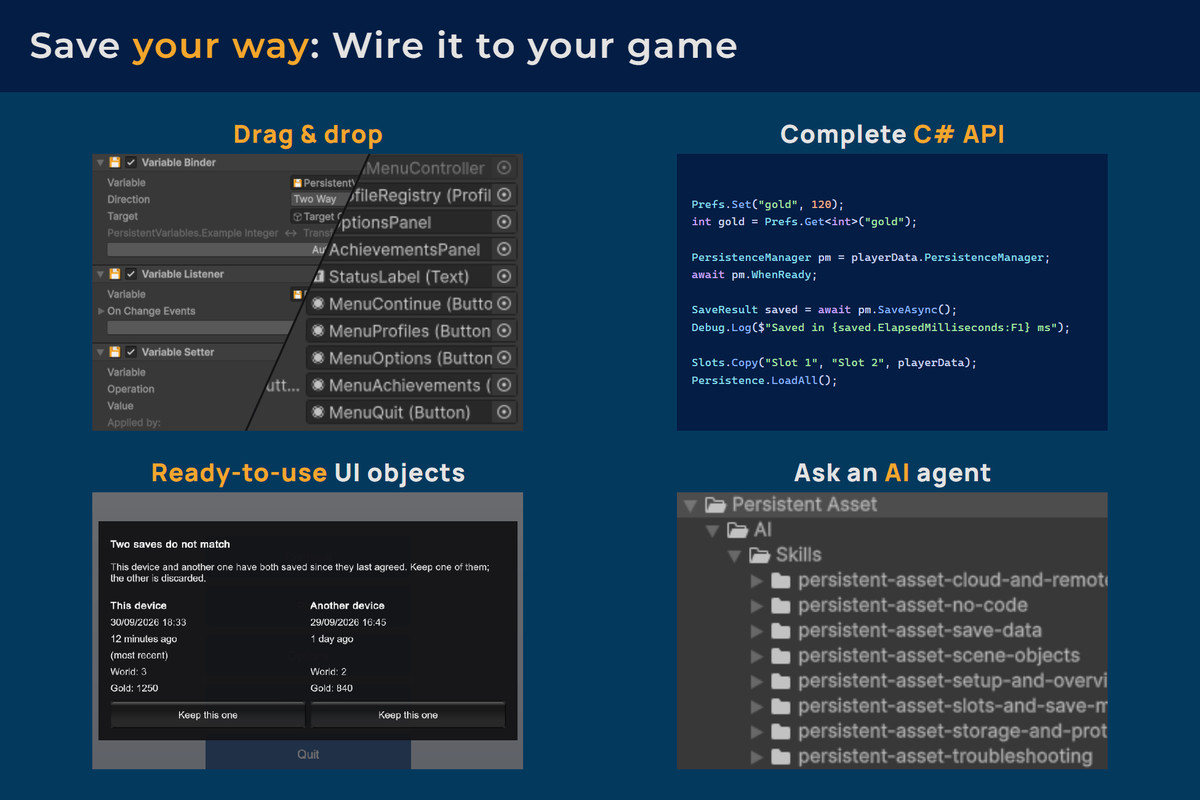Click folder icon of persistent-asset-slots-and-save
Screen dimensions: 1200x800
click(x=781, y=706)
